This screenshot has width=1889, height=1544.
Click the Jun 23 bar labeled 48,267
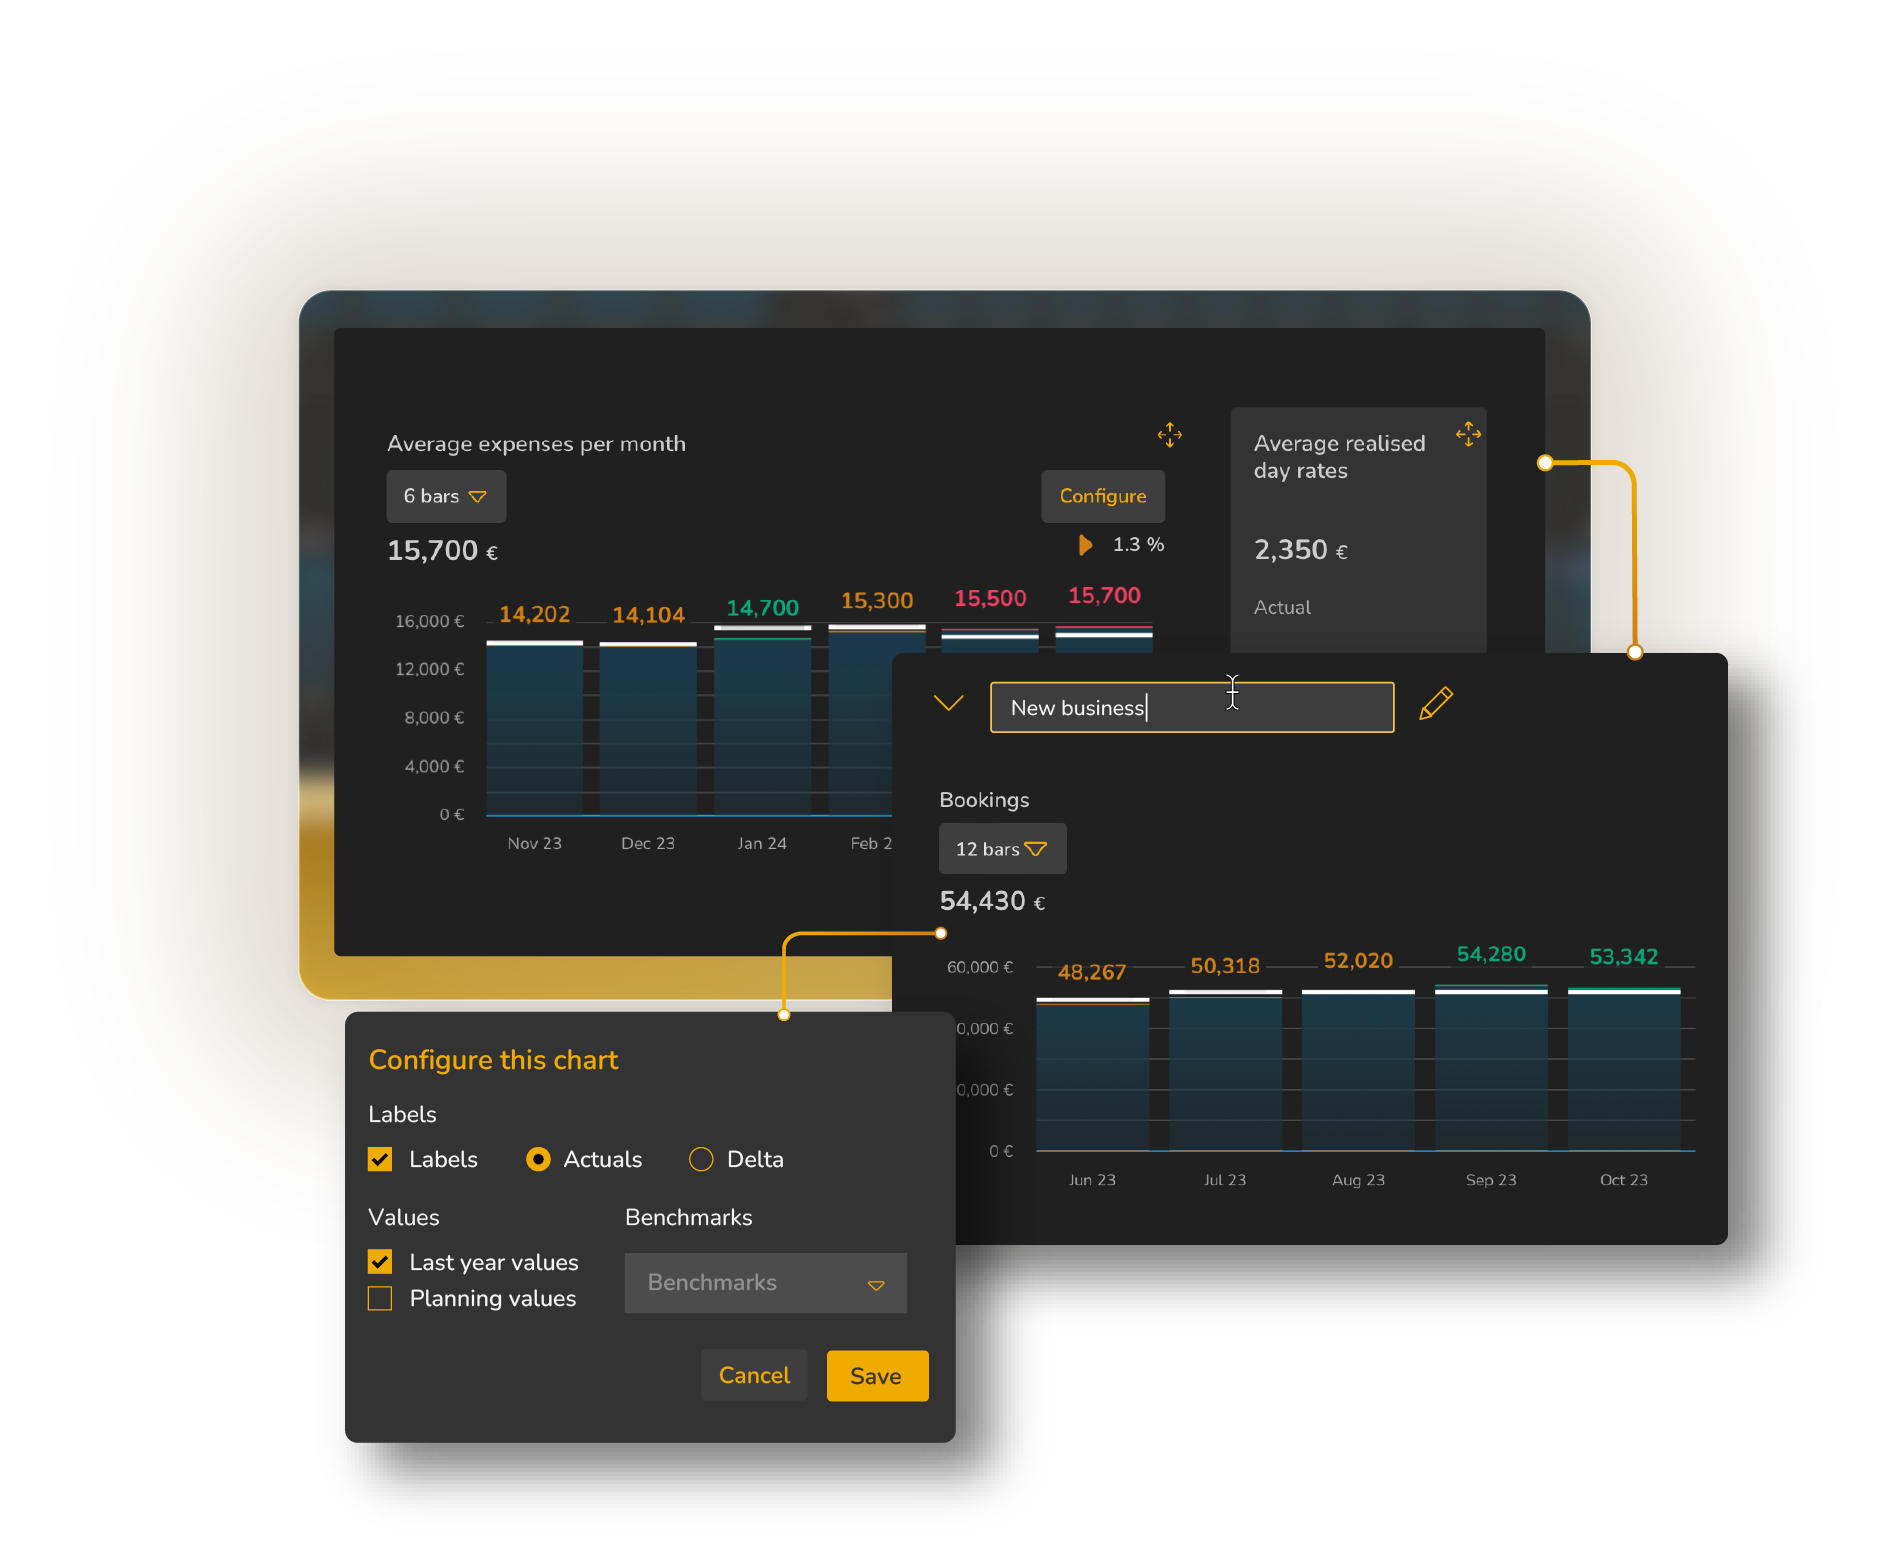pos(1092,1075)
